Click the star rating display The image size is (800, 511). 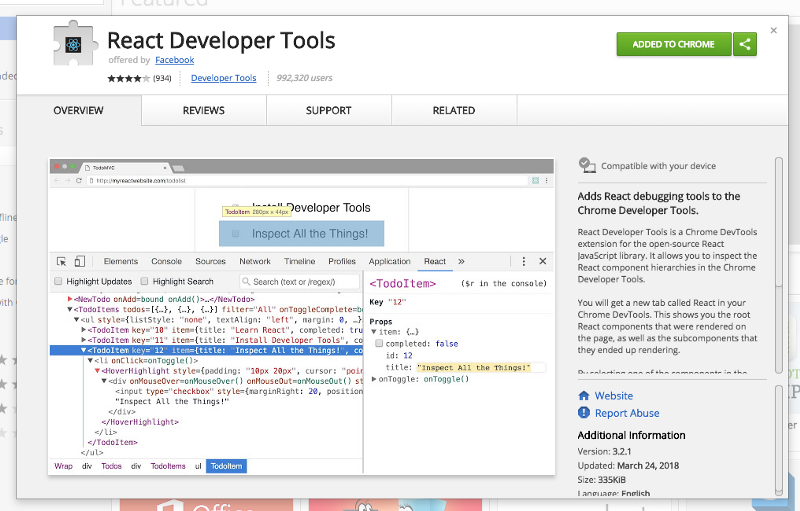coord(129,78)
